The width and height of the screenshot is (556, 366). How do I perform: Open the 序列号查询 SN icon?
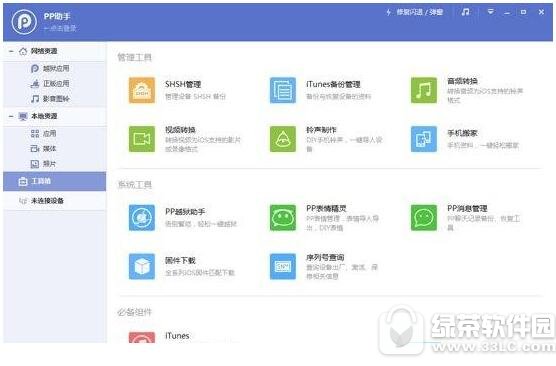pyautogui.click(x=283, y=266)
